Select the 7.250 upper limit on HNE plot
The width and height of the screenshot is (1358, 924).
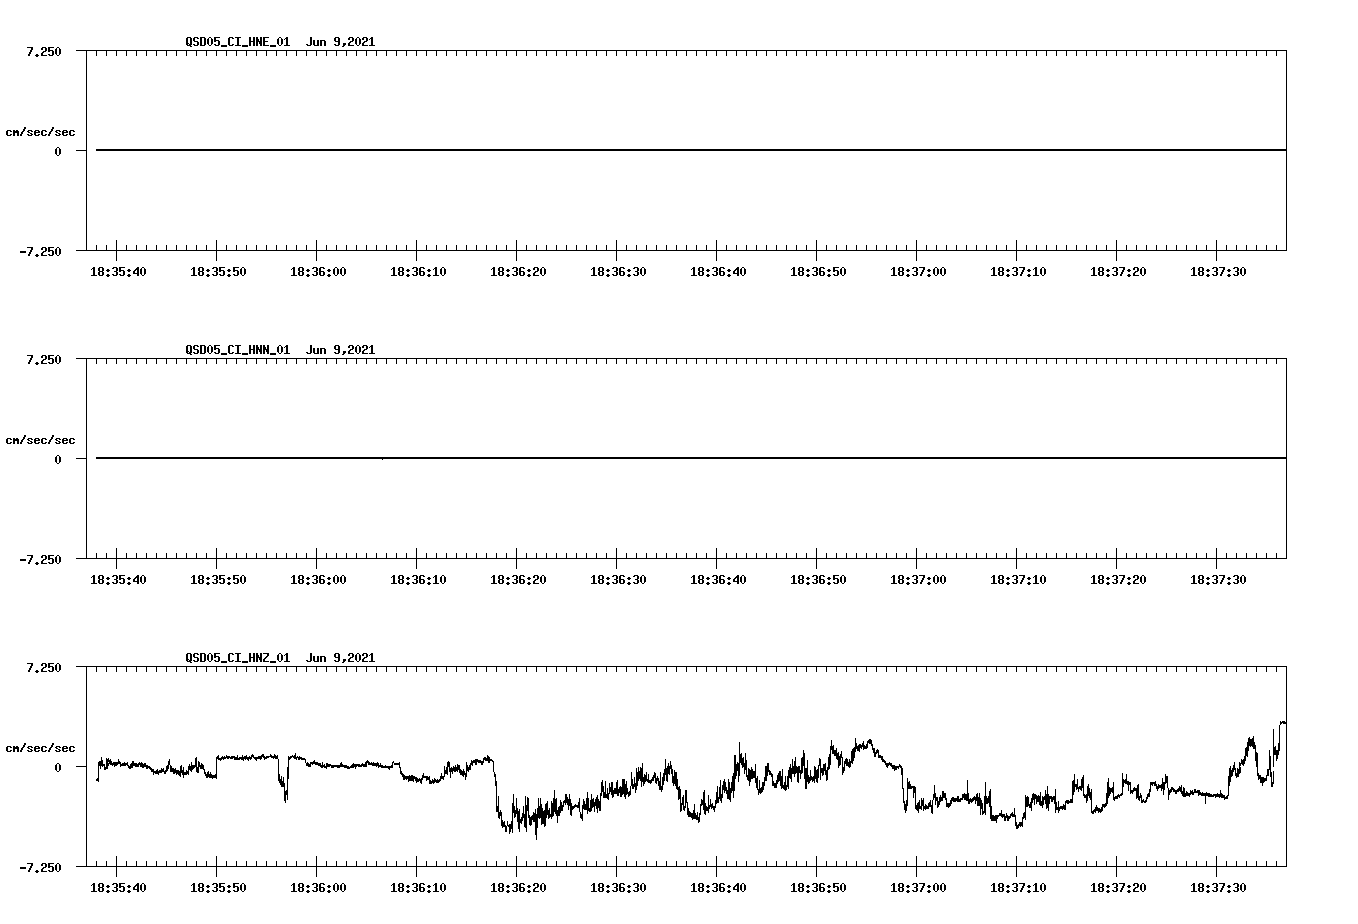44,52
